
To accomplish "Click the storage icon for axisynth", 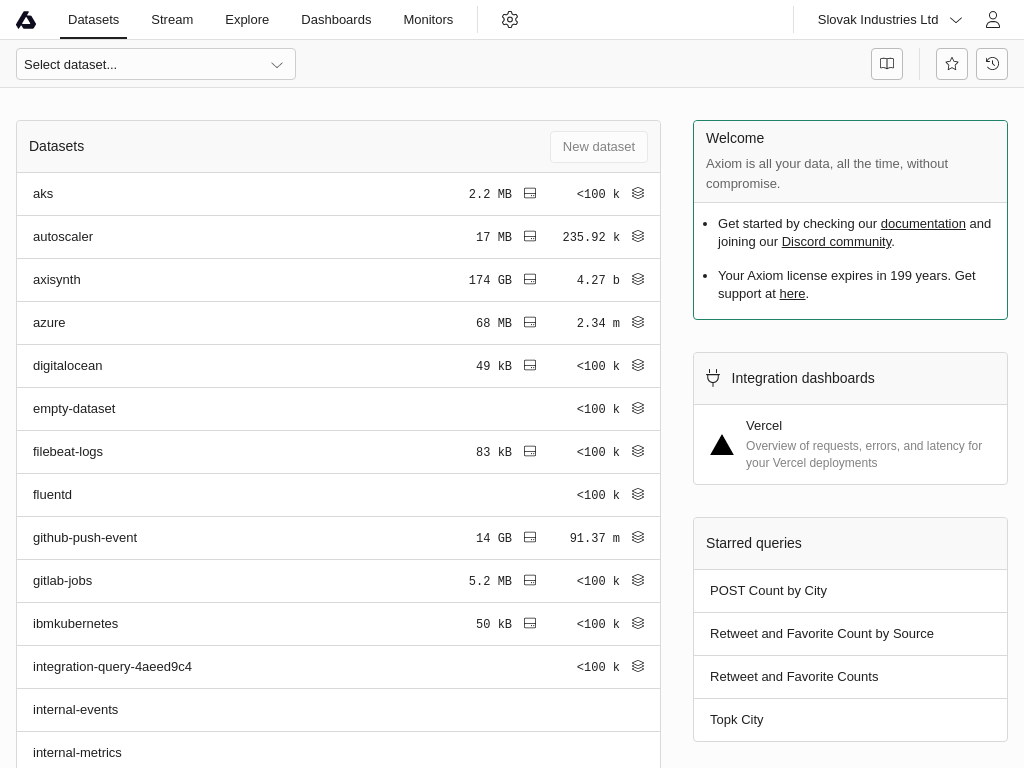I will click(530, 280).
